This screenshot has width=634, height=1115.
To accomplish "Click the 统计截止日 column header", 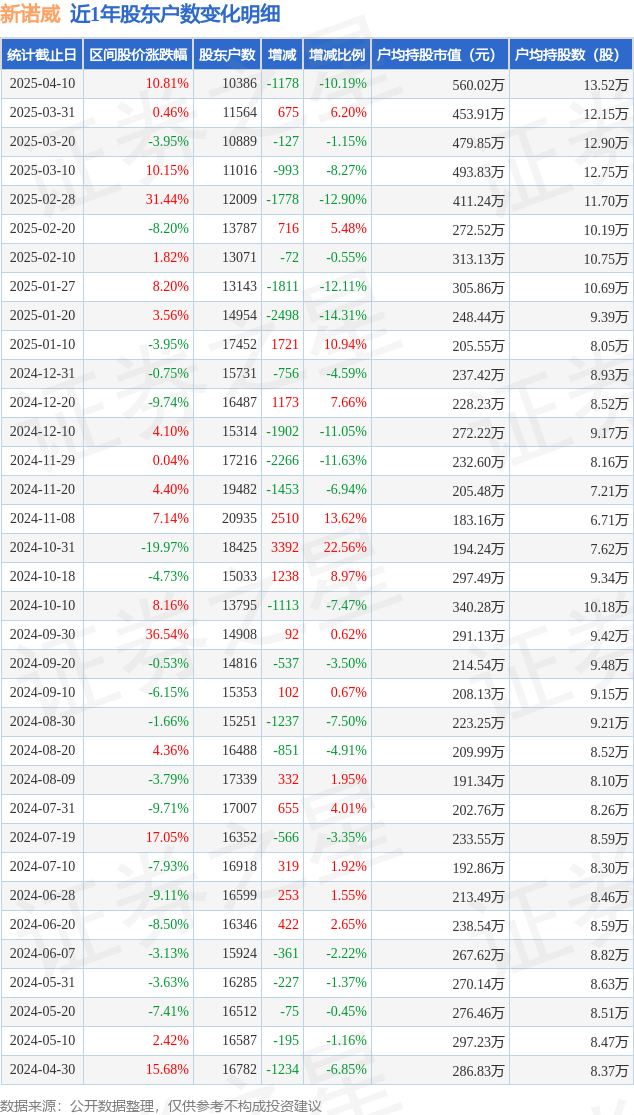I will coord(42,55).
